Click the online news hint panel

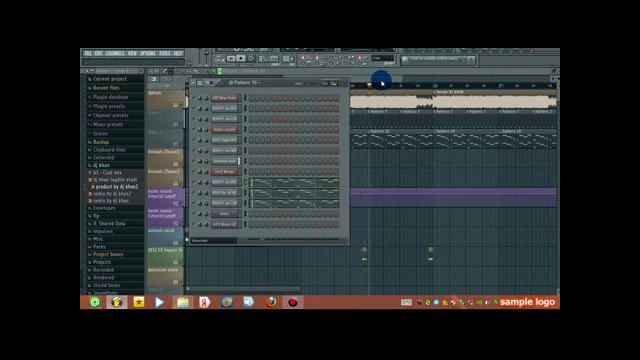click(x=438, y=60)
